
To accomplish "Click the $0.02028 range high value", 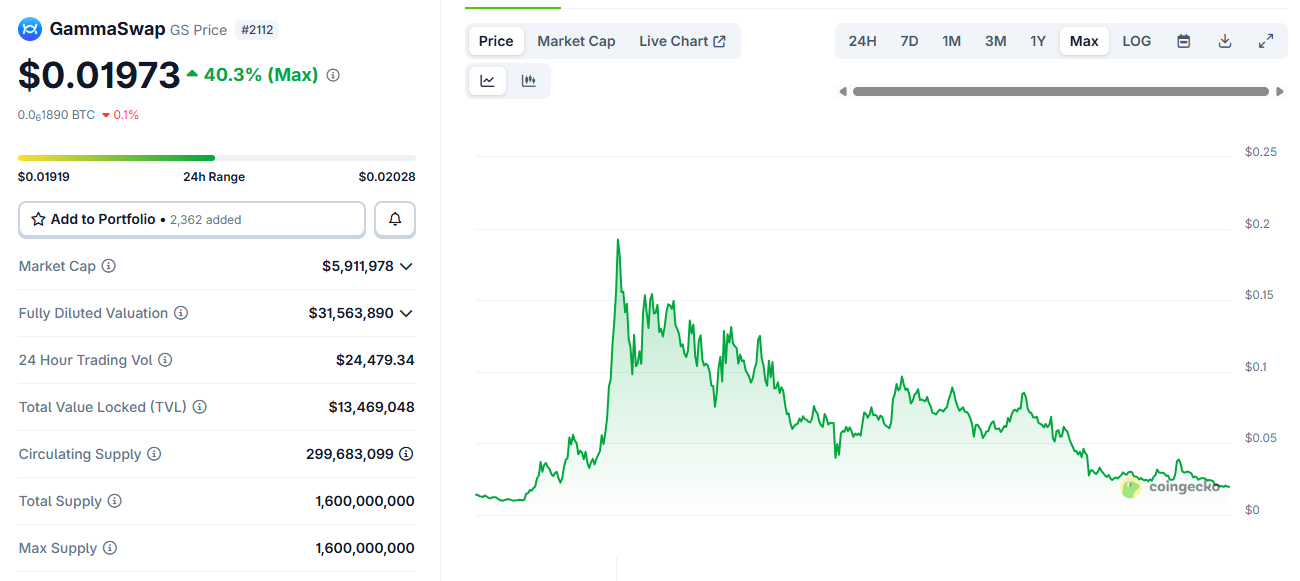I will tap(387, 177).
